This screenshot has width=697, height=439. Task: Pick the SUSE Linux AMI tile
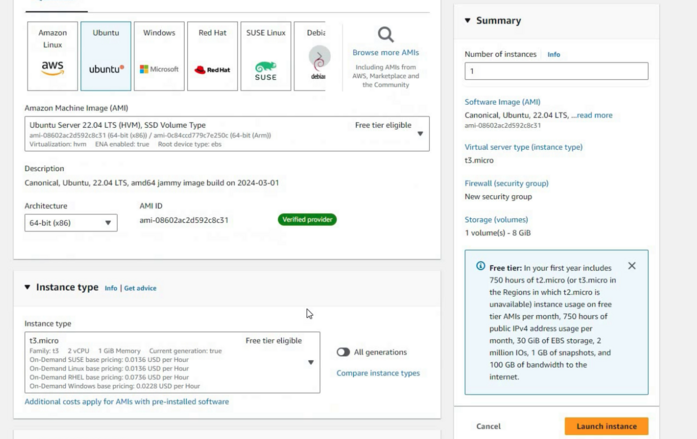coord(266,56)
